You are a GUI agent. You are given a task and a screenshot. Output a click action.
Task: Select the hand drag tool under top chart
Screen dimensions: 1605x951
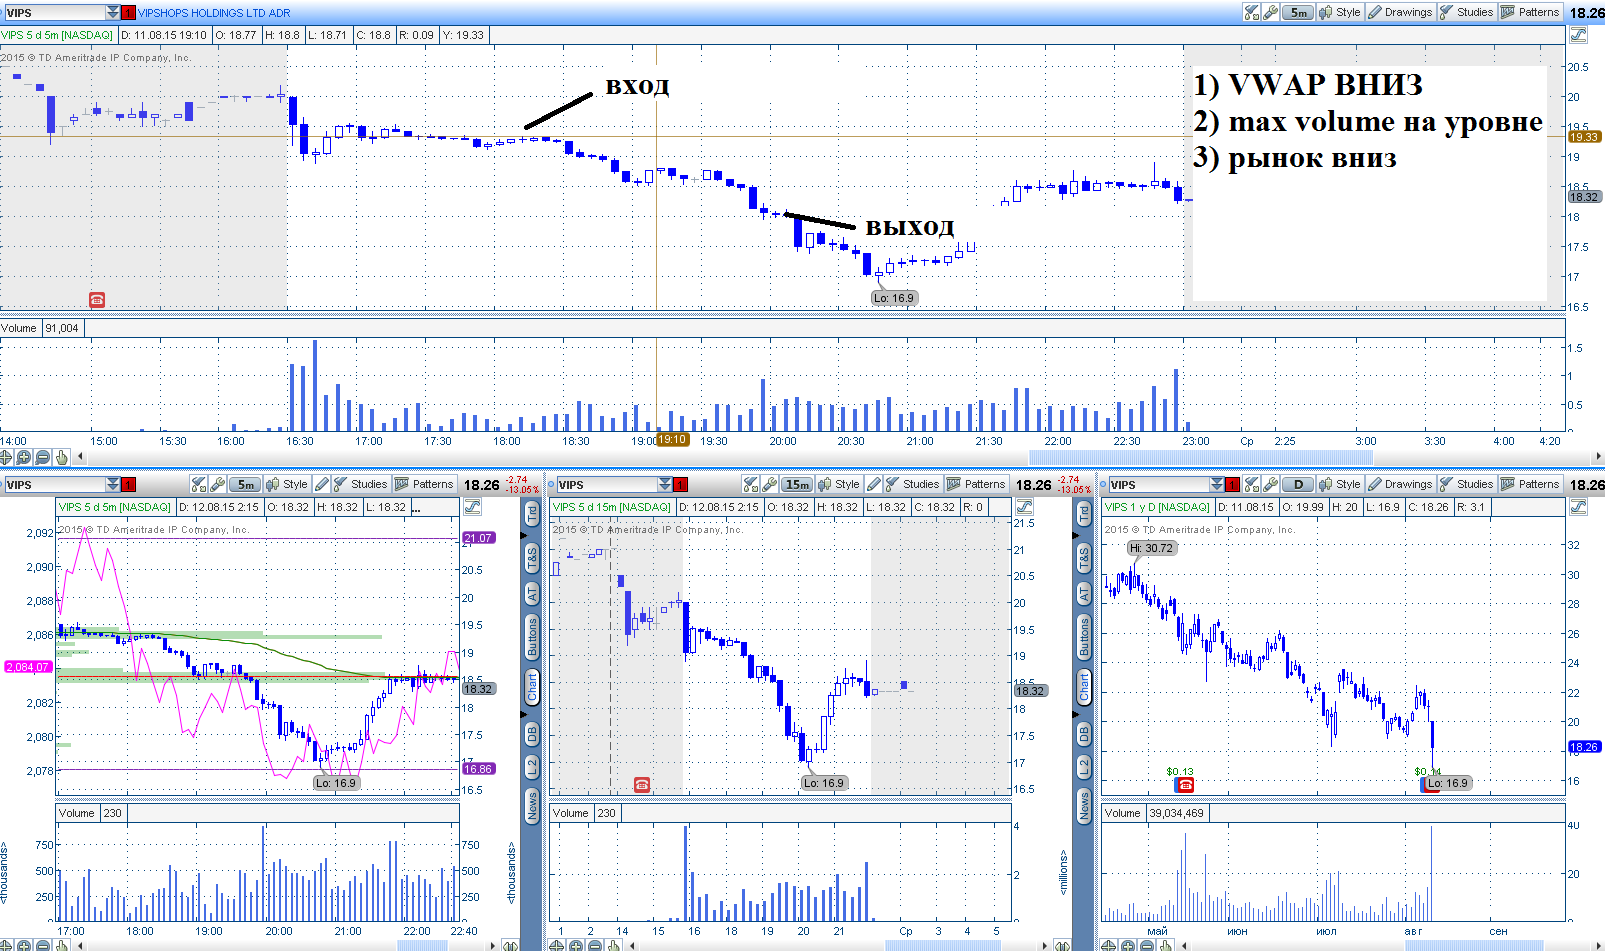click(x=61, y=457)
